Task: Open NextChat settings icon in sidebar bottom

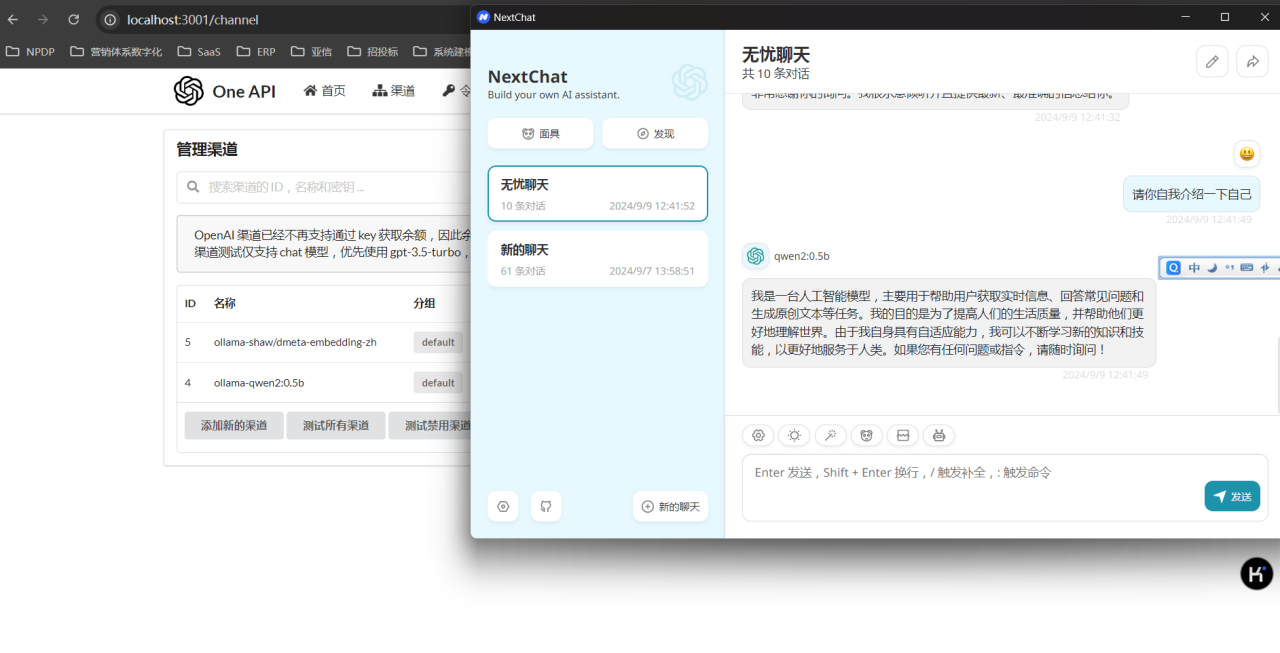Action: point(503,507)
